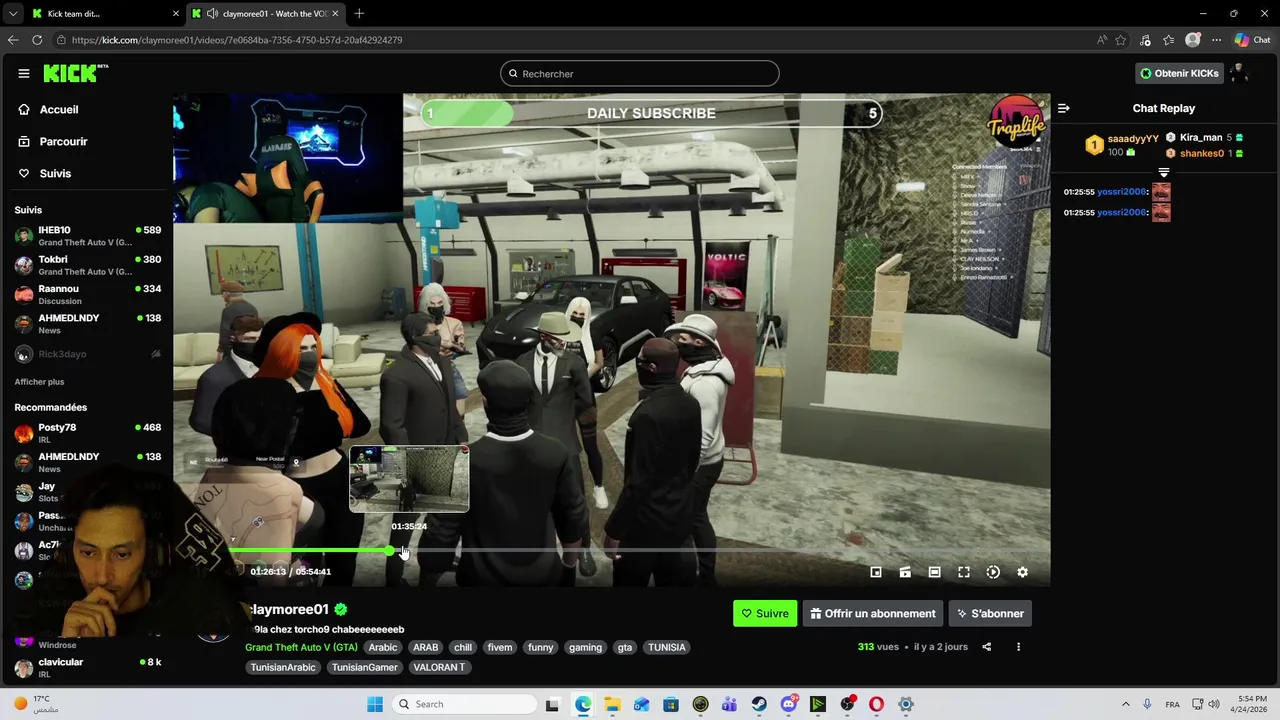Open Kira_man in the gift leaderboard
The image size is (1280, 720).
[x=1201, y=138]
